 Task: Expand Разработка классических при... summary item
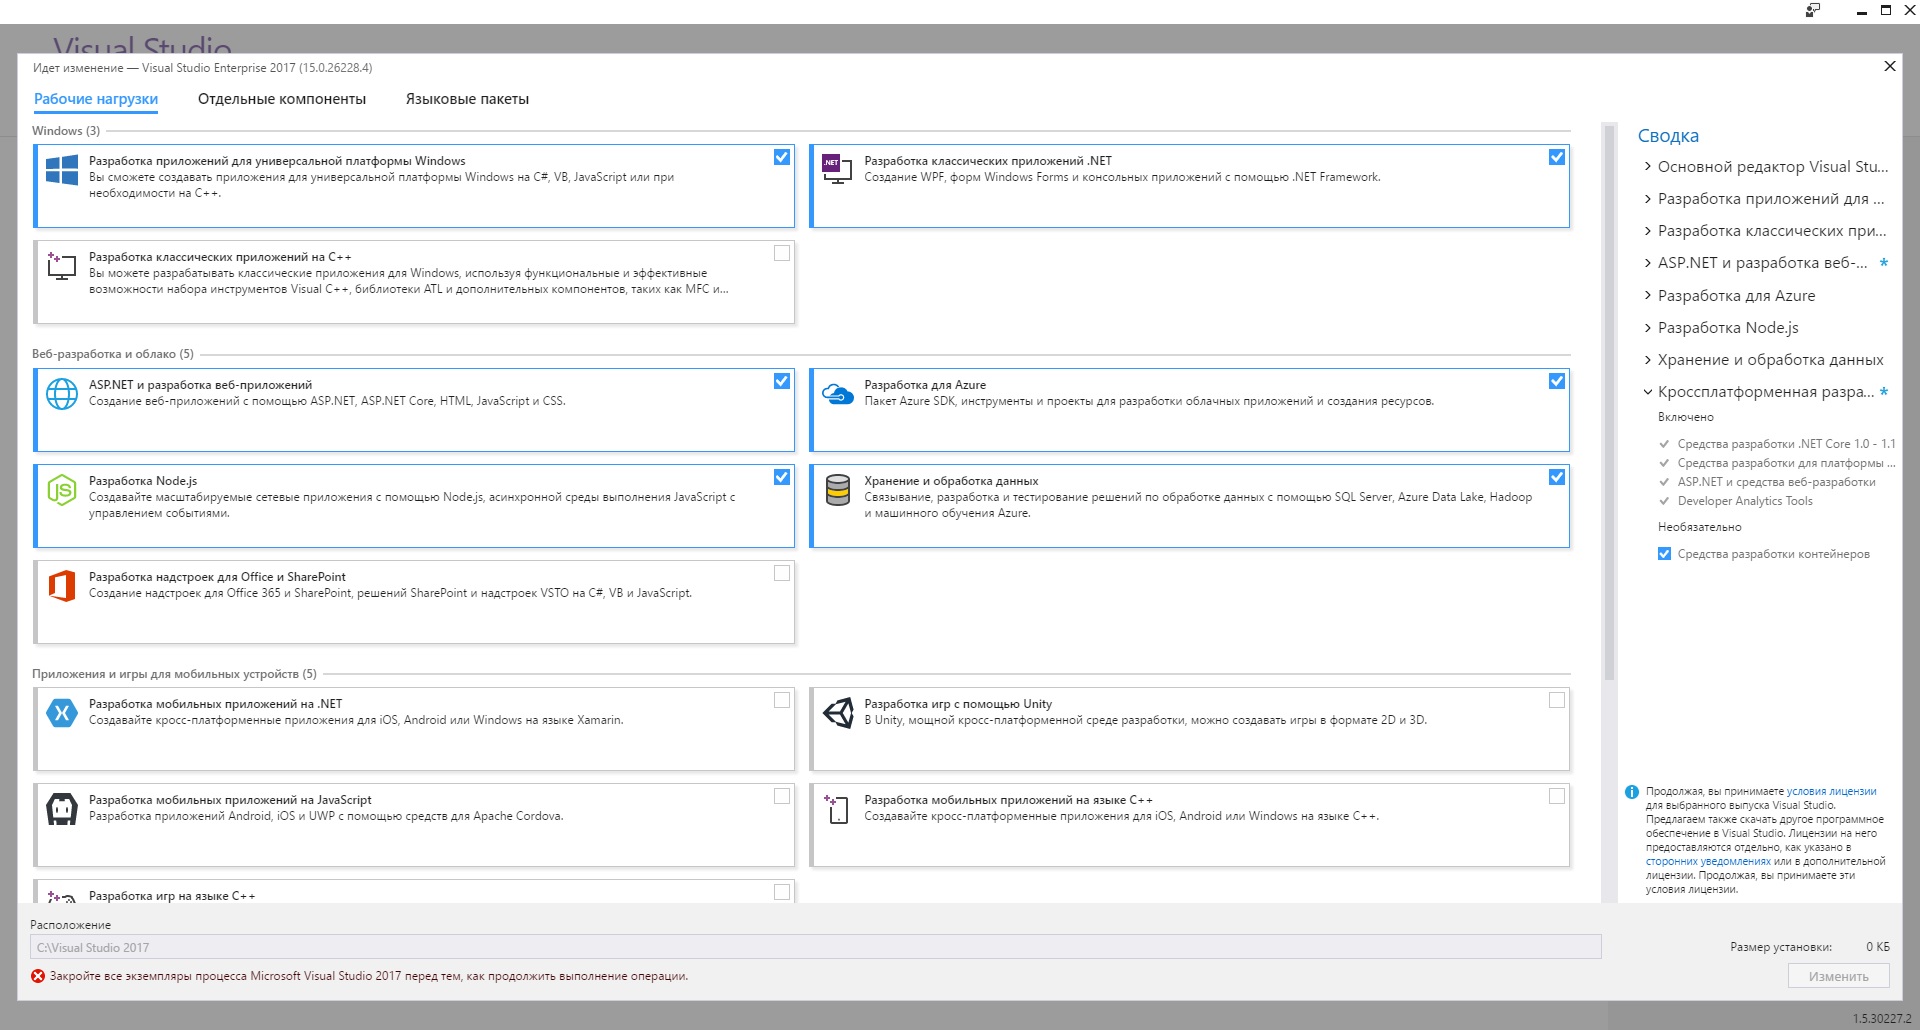point(1648,231)
